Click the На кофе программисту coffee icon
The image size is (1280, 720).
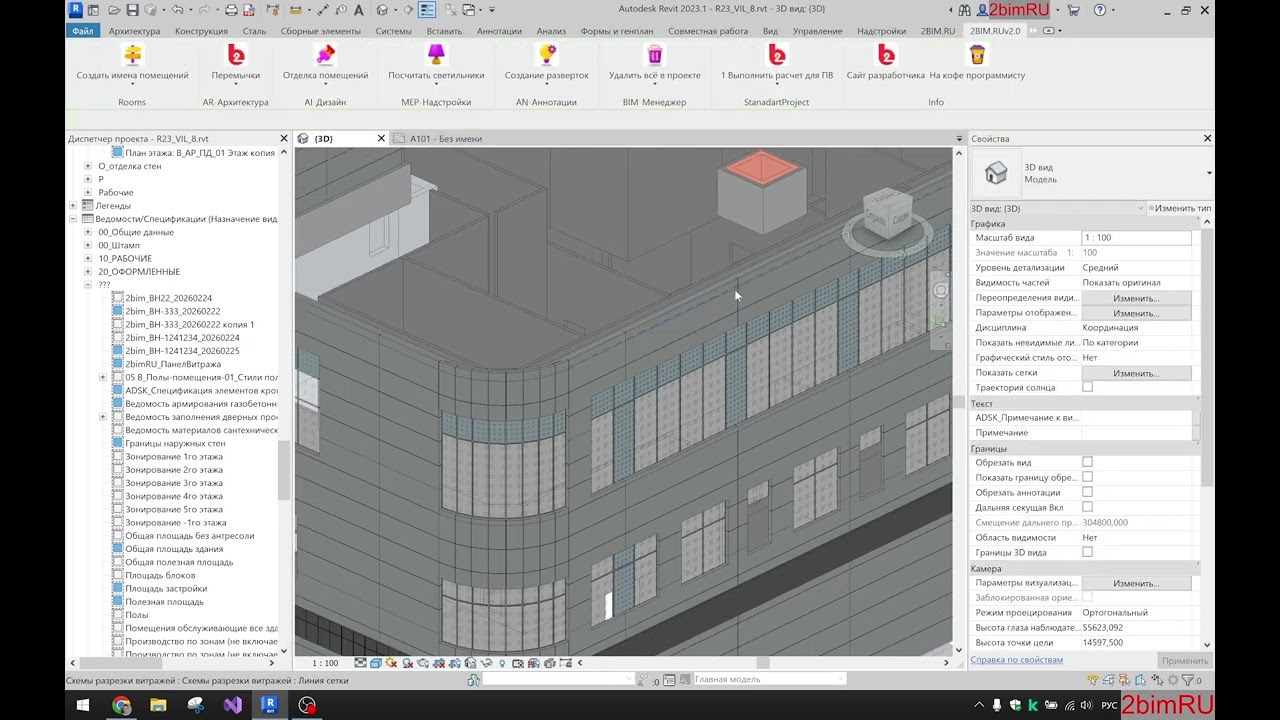(977, 55)
